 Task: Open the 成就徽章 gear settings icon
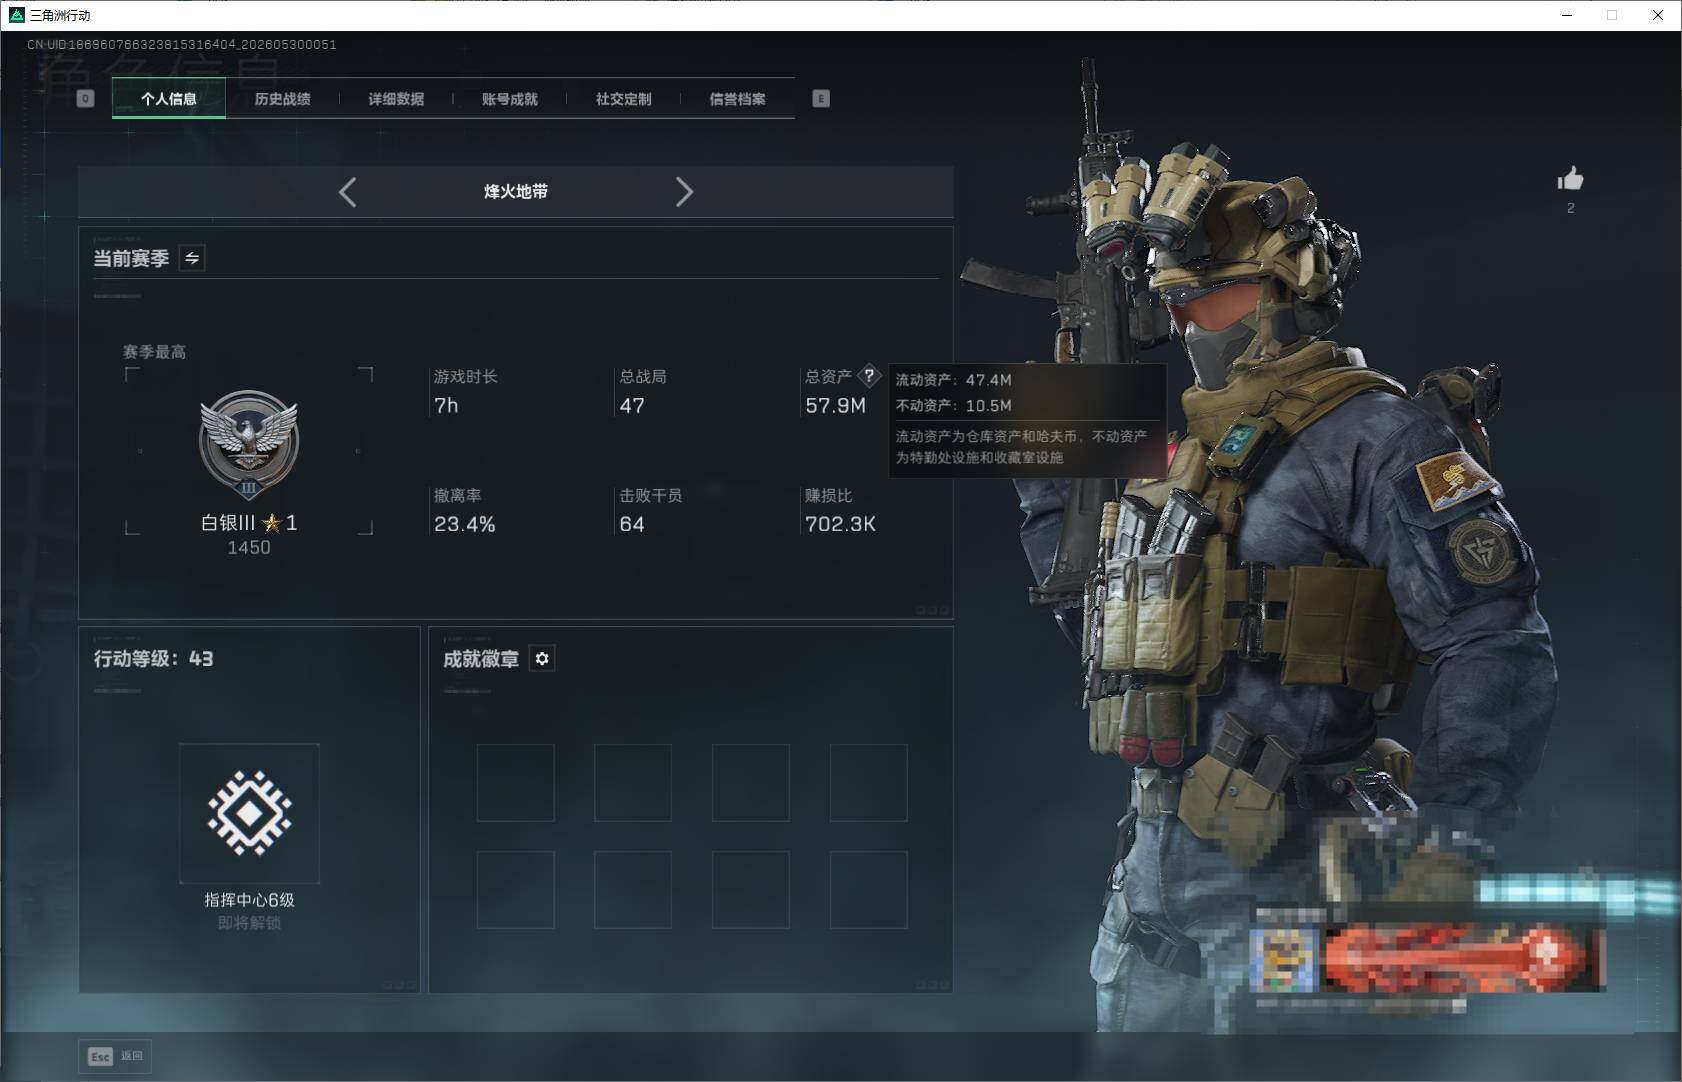(542, 658)
